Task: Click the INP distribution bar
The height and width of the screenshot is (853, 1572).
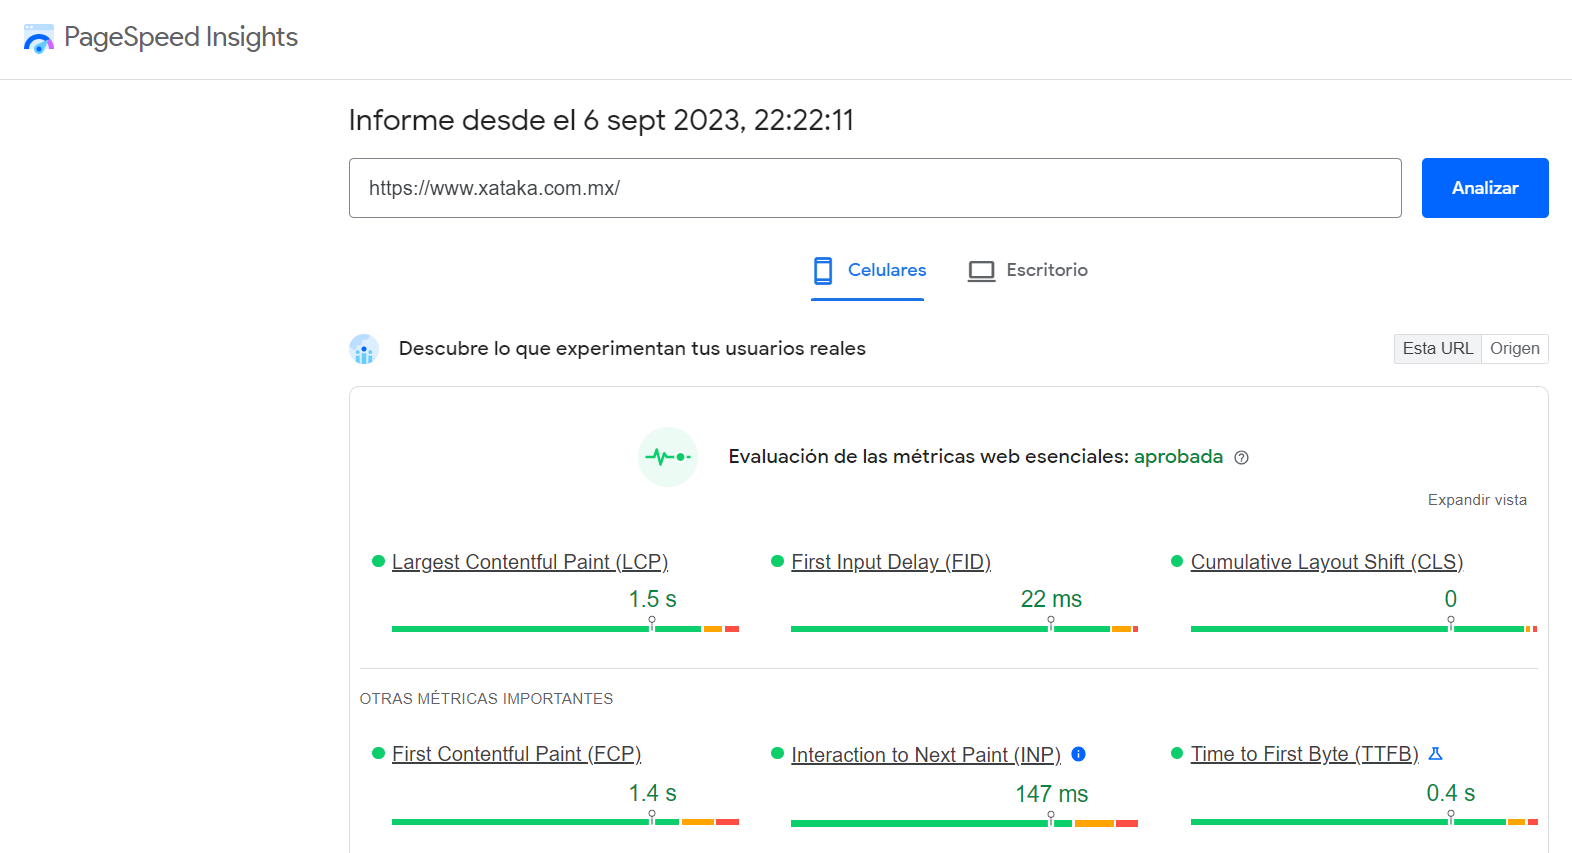Action: coord(964,823)
